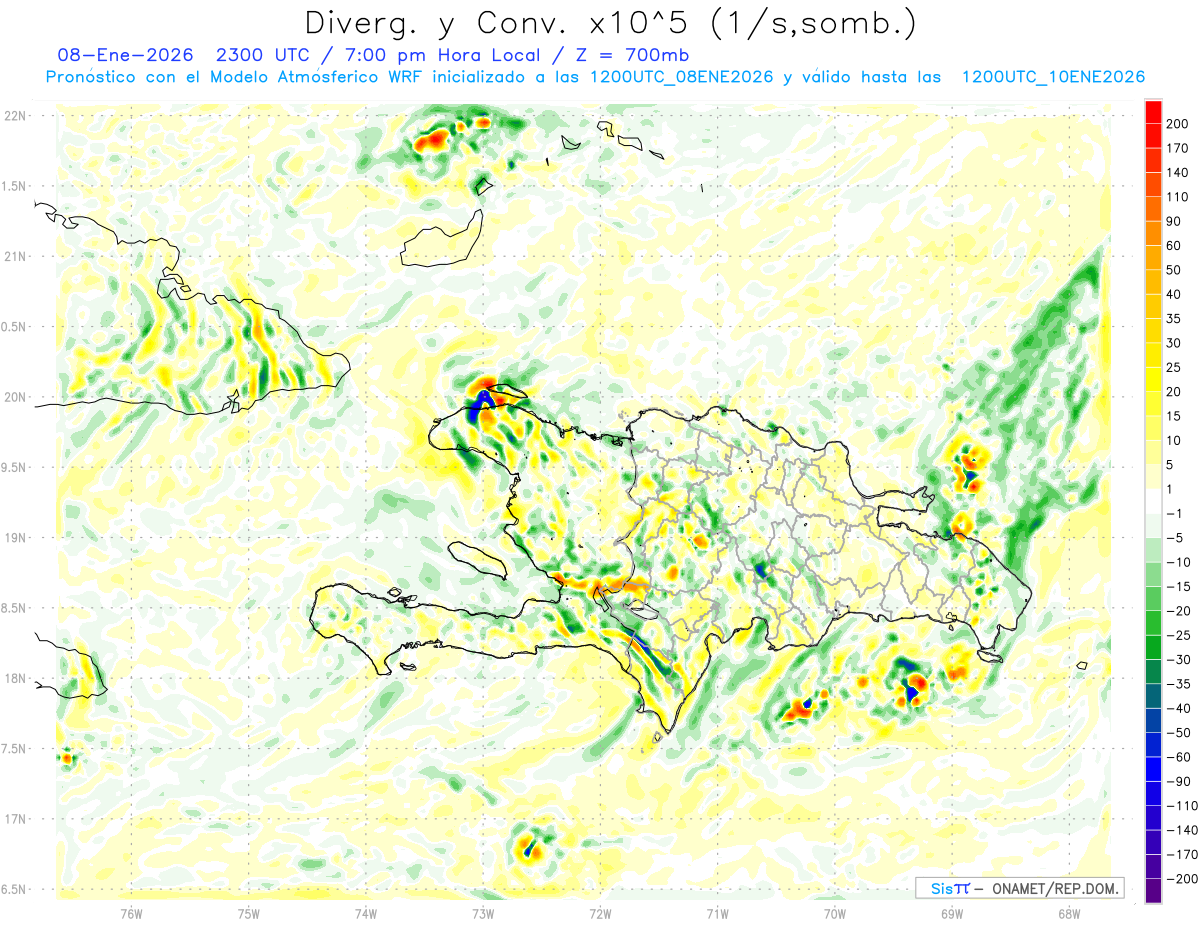Pick the red swatch atop the color bar
The image size is (1200, 927).
click(x=1153, y=112)
